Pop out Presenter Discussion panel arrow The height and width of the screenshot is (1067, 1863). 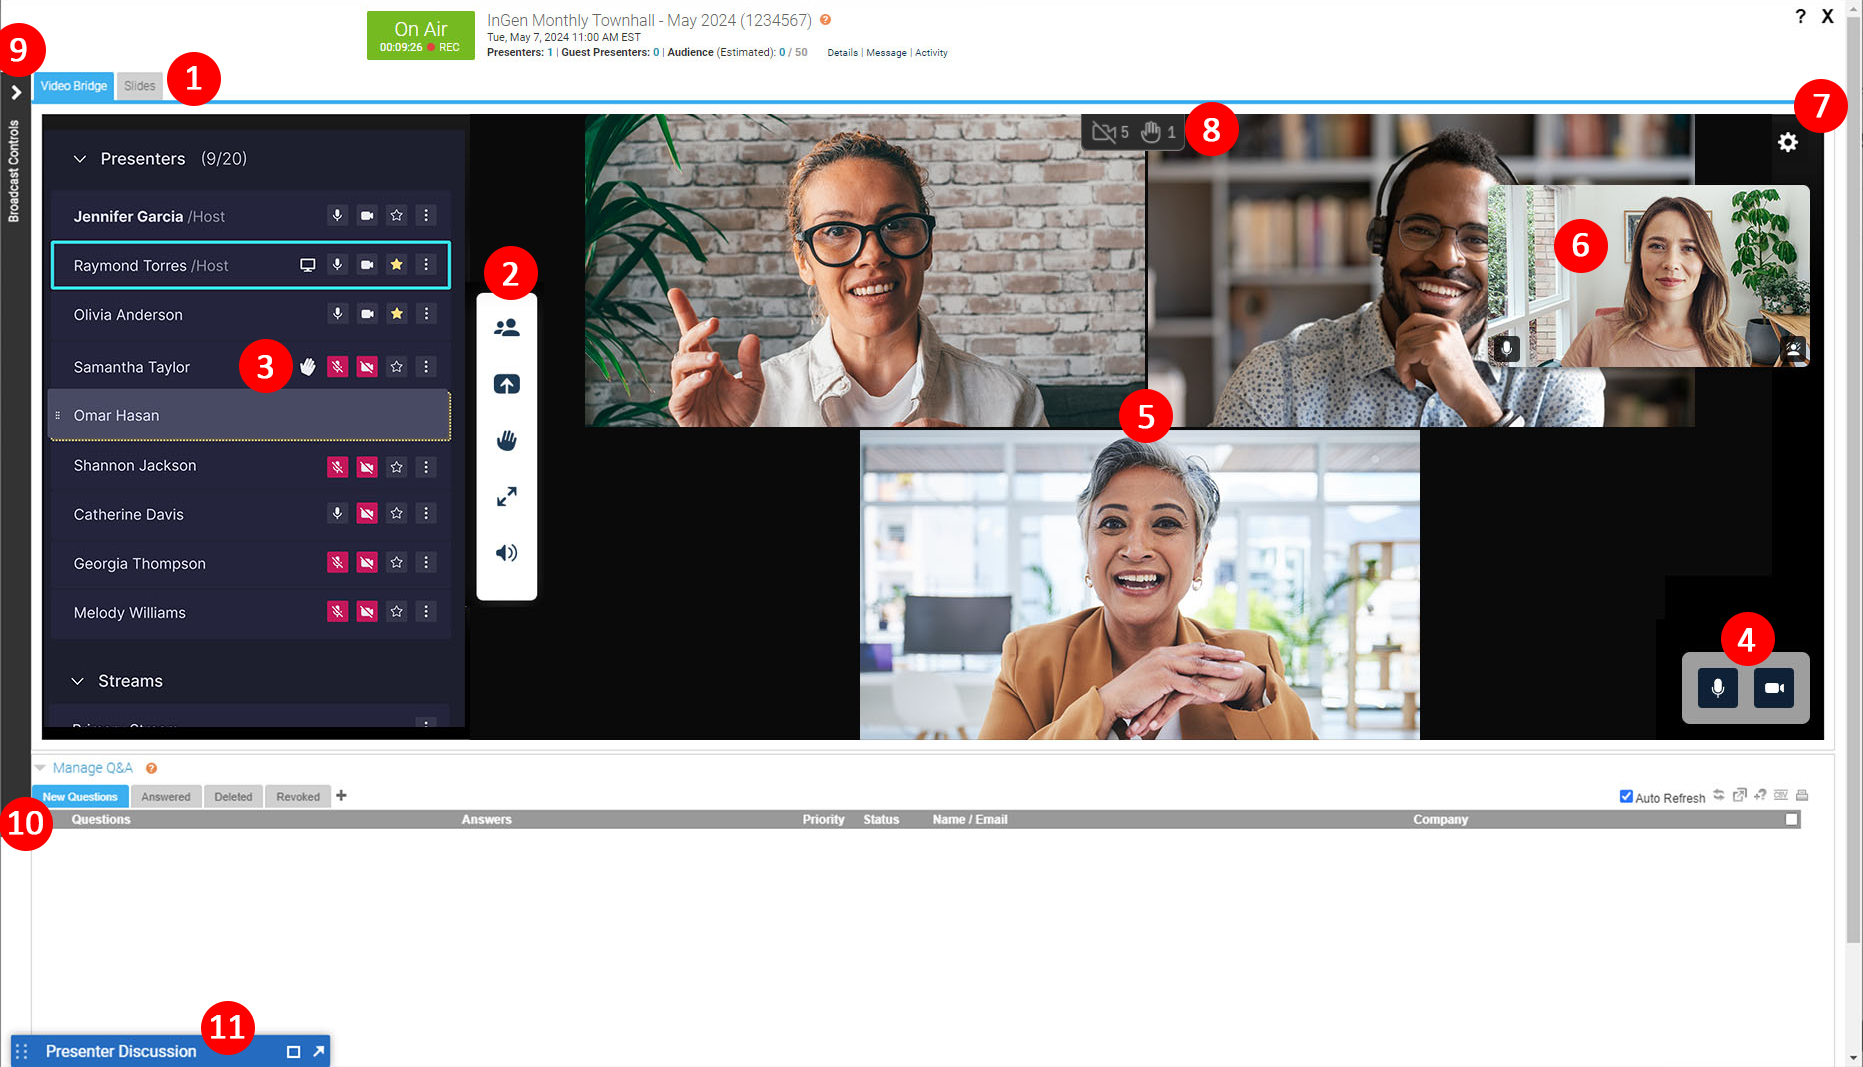pyautogui.click(x=319, y=1051)
